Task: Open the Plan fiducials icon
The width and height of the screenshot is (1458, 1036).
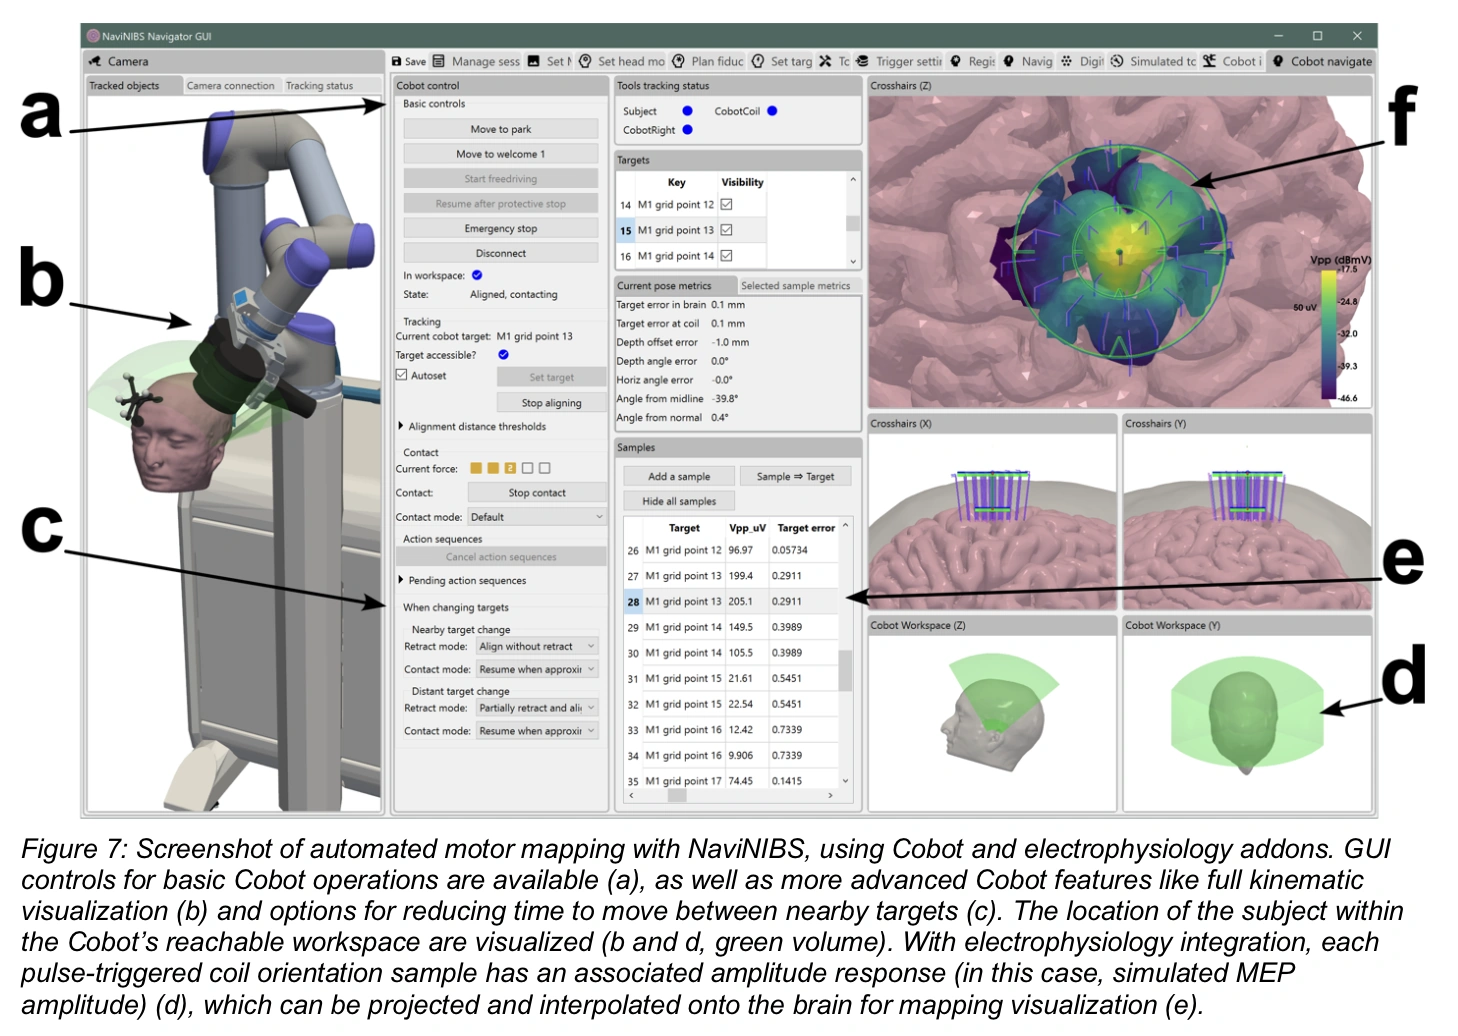Action: click(x=679, y=61)
